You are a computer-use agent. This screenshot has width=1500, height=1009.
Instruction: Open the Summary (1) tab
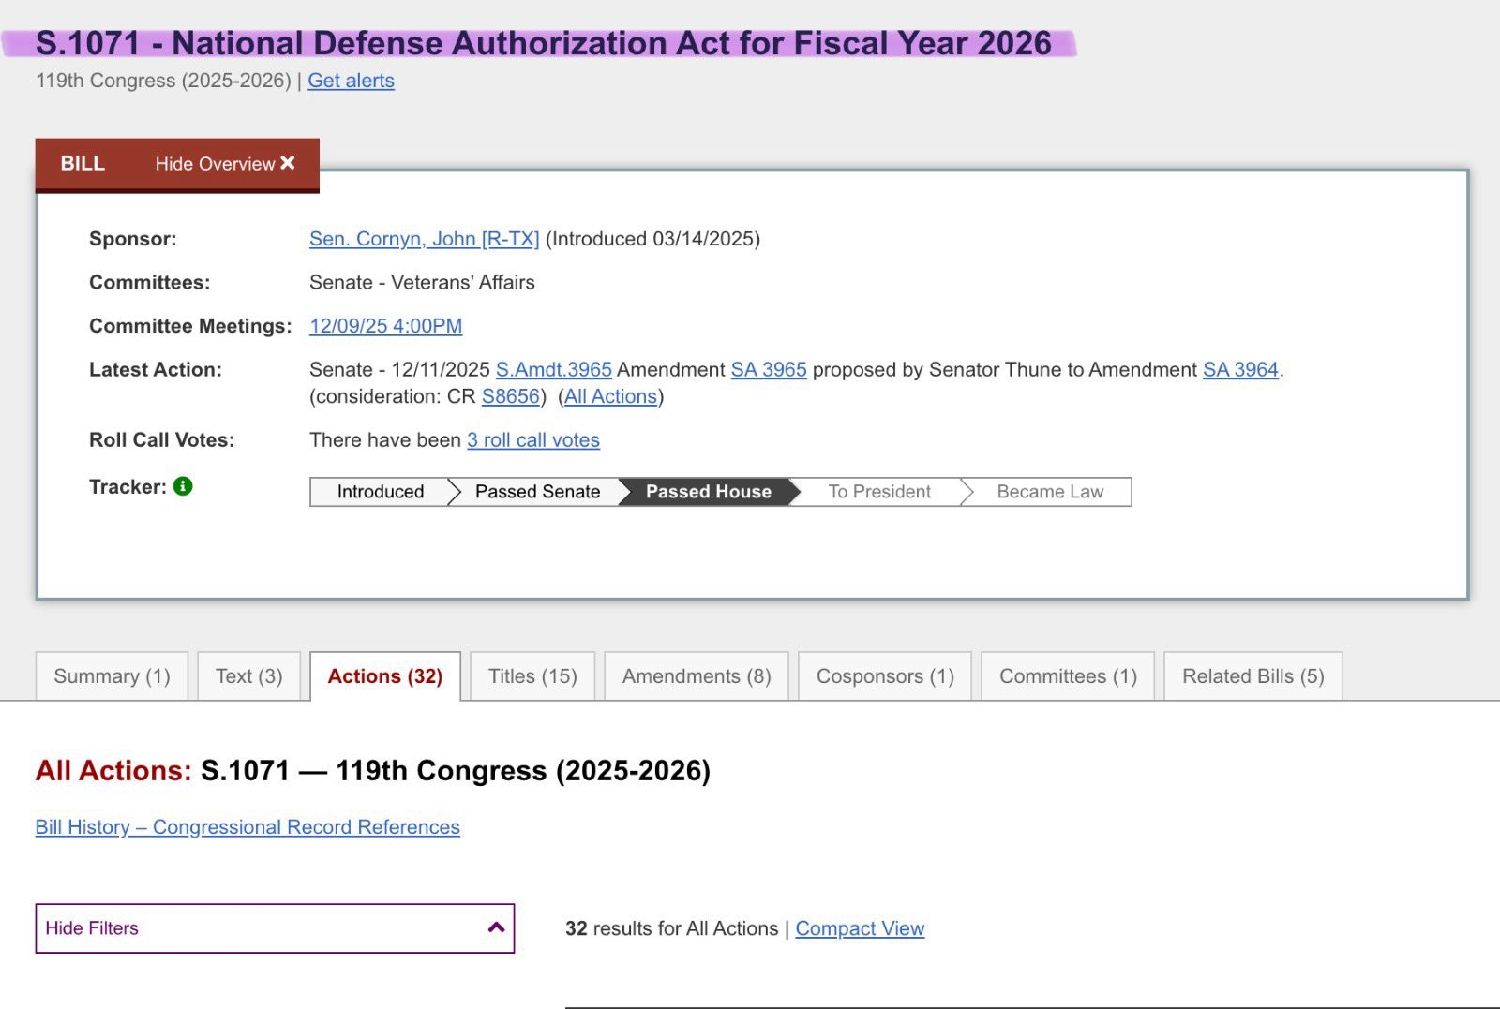112,677
